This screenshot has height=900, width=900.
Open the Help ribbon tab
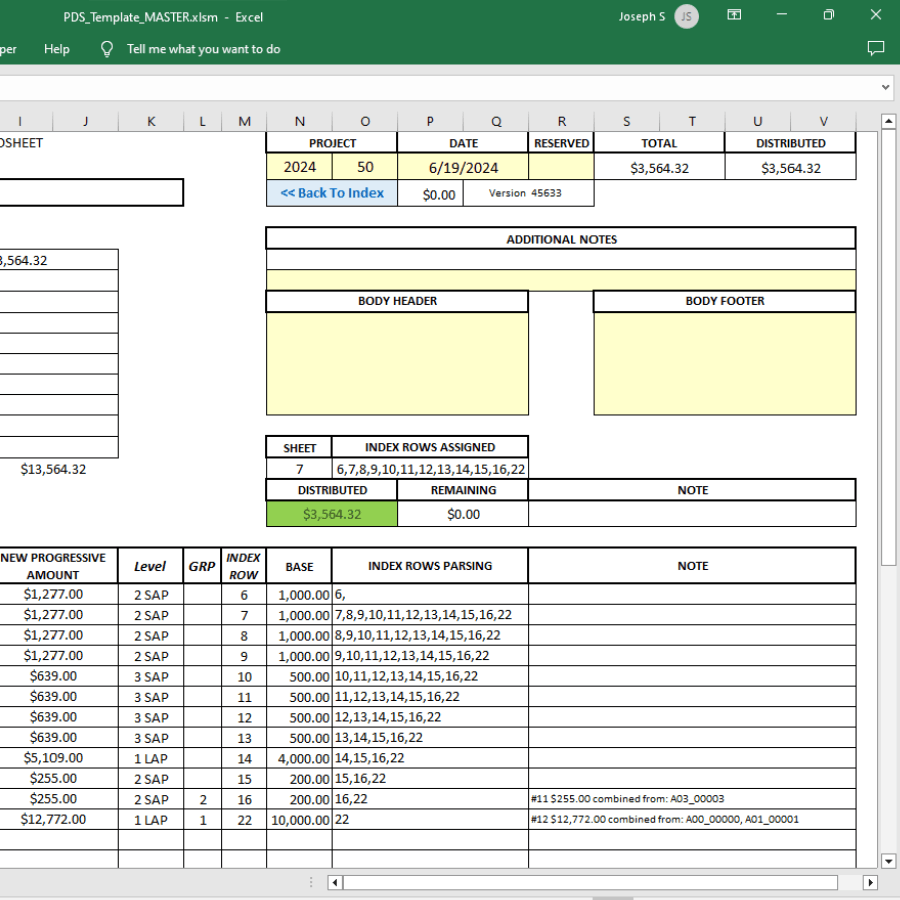pos(56,49)
